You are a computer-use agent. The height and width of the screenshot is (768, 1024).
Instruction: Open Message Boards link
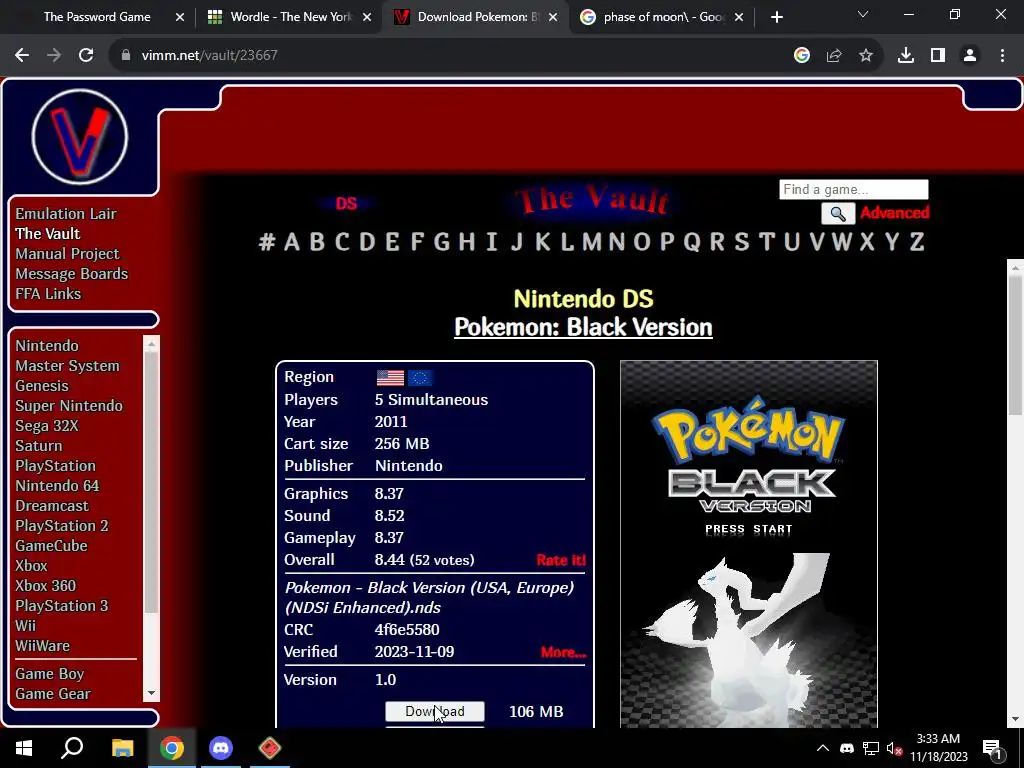[x=72, y=274]
